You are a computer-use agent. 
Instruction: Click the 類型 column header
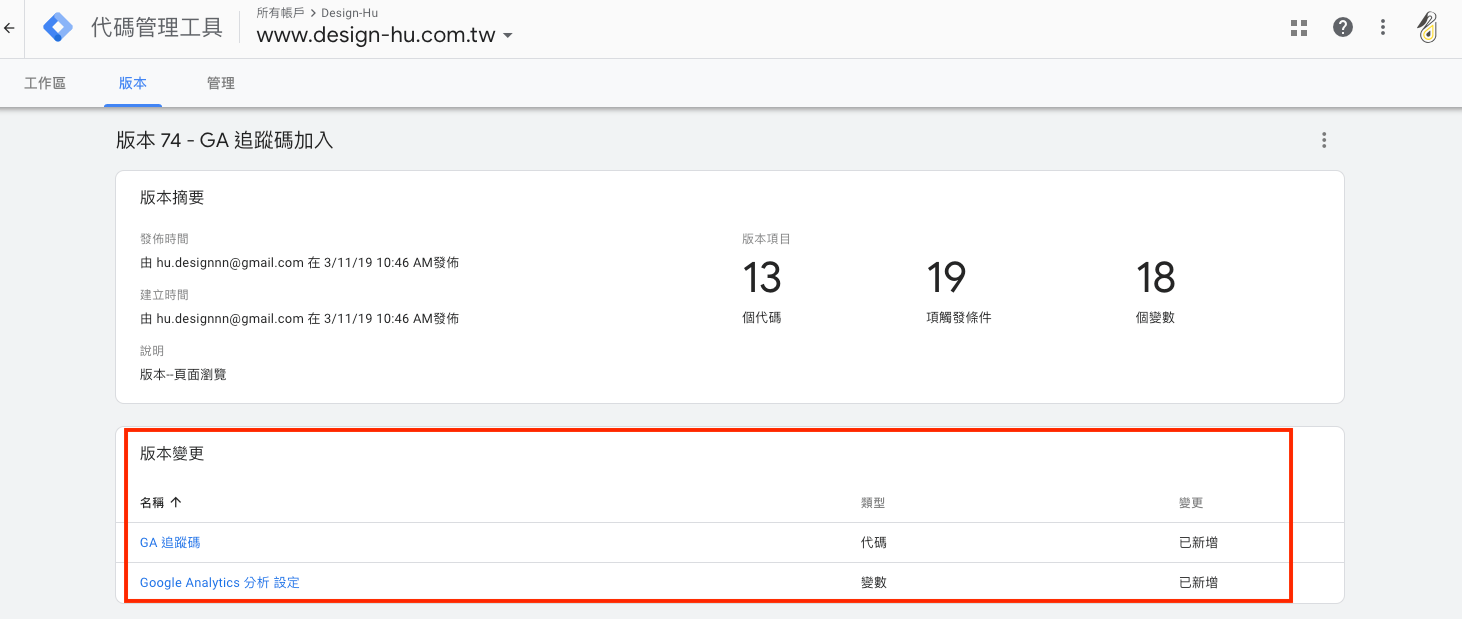point(873,502)
